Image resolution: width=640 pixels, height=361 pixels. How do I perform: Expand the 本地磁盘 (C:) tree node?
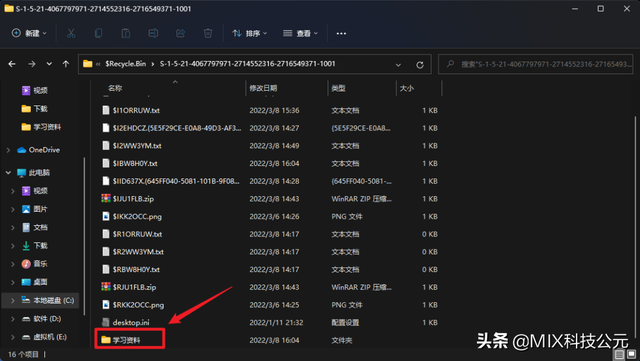coord(13,301)
